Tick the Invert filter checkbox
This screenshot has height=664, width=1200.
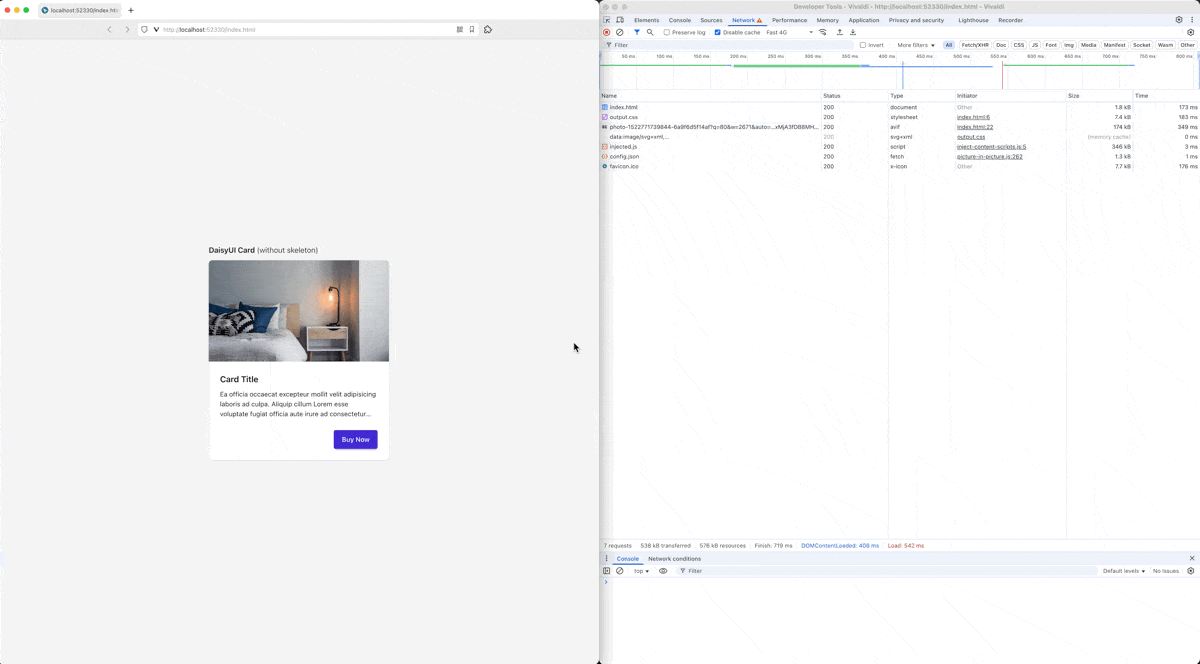click(x=863, y=45)
